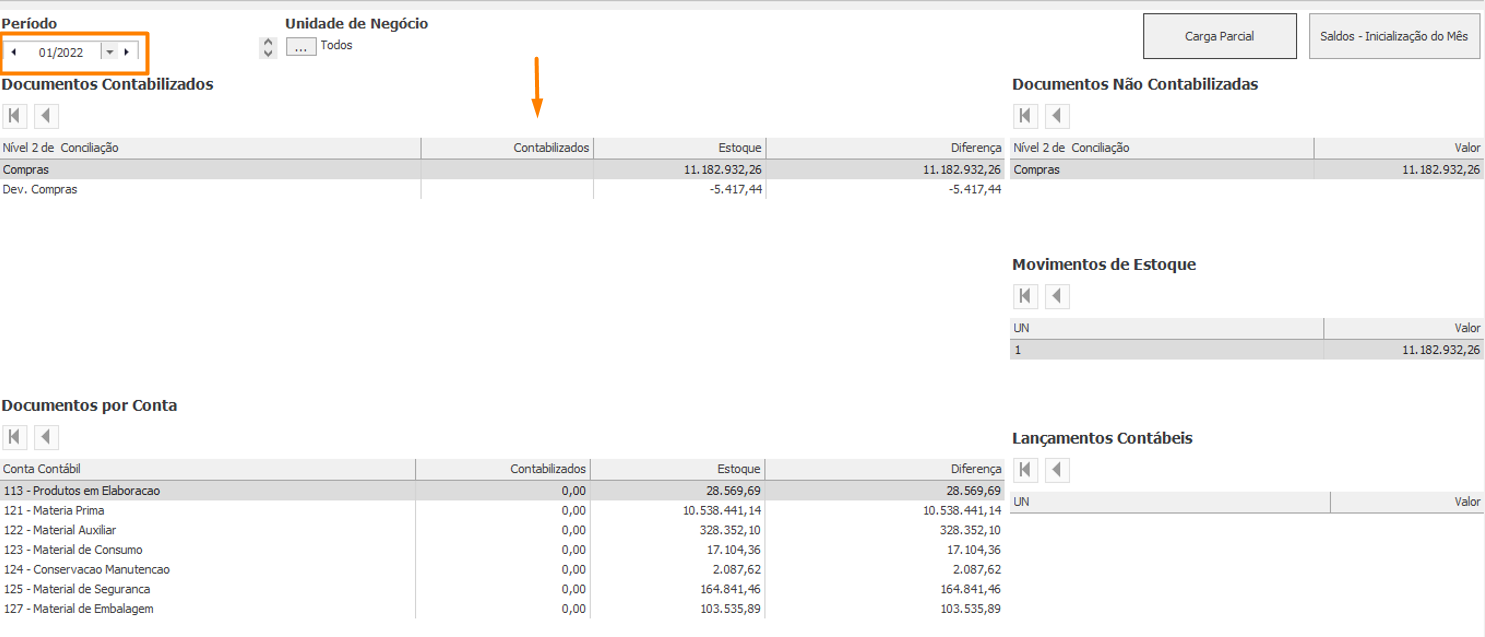This screenshot has width=1485, height=637.
Task: Select UN 1 row in Movimentos de Estoque
Action: pyautogui.click(x=1247, y=350)
